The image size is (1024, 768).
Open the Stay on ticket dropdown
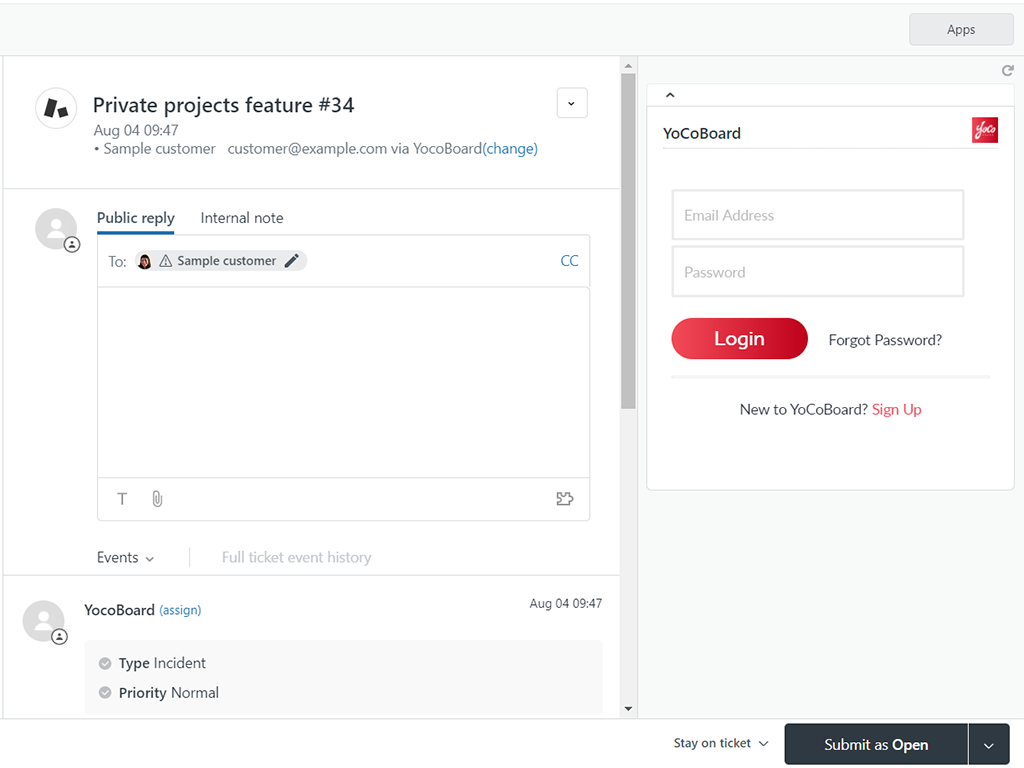coord(721,744)
